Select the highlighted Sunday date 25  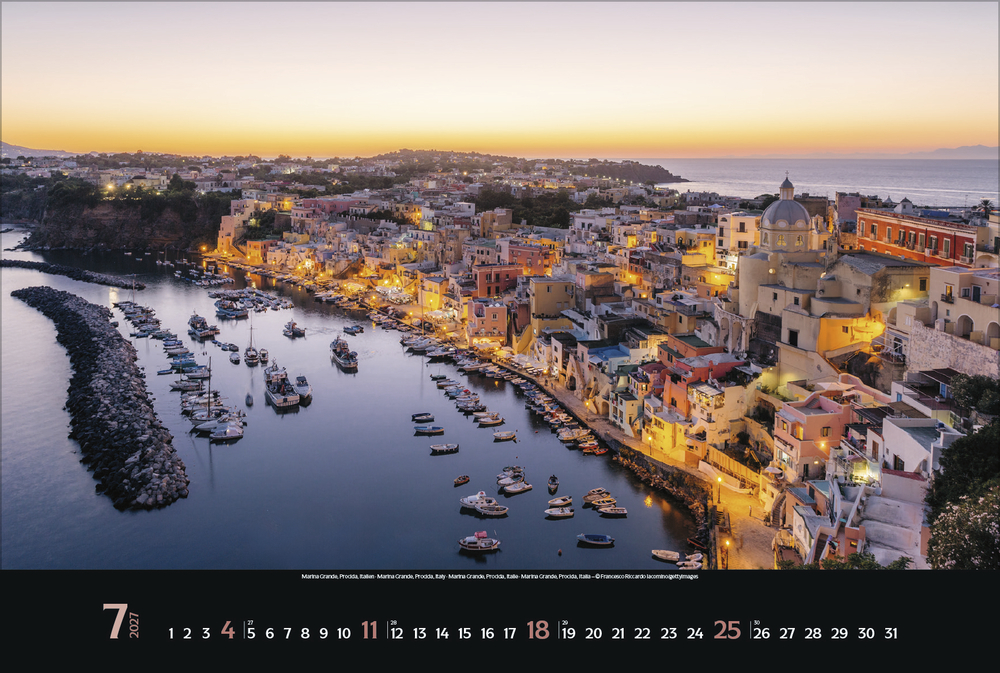pyautogui.click(x=727, y=630)
